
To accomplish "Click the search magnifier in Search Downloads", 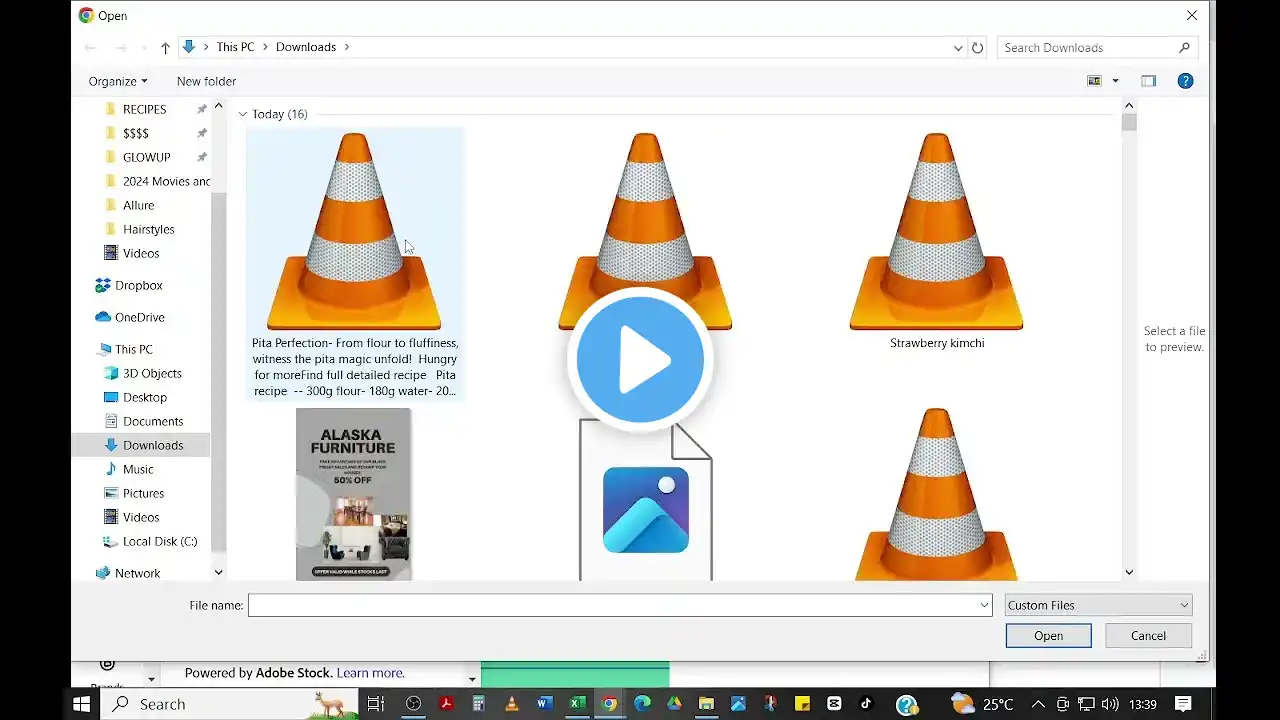I will [1184, 47].
